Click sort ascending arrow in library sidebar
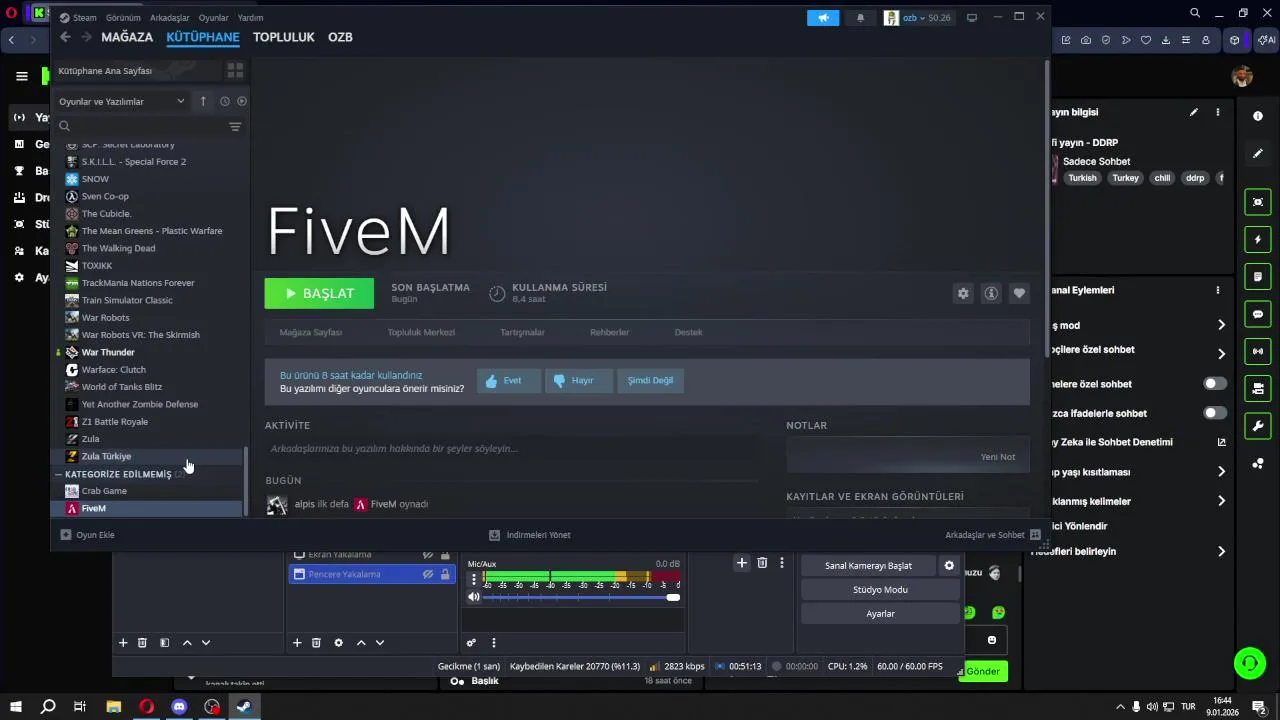The image size is (1280, 720). pyautogui.click(x=203, y=101)
